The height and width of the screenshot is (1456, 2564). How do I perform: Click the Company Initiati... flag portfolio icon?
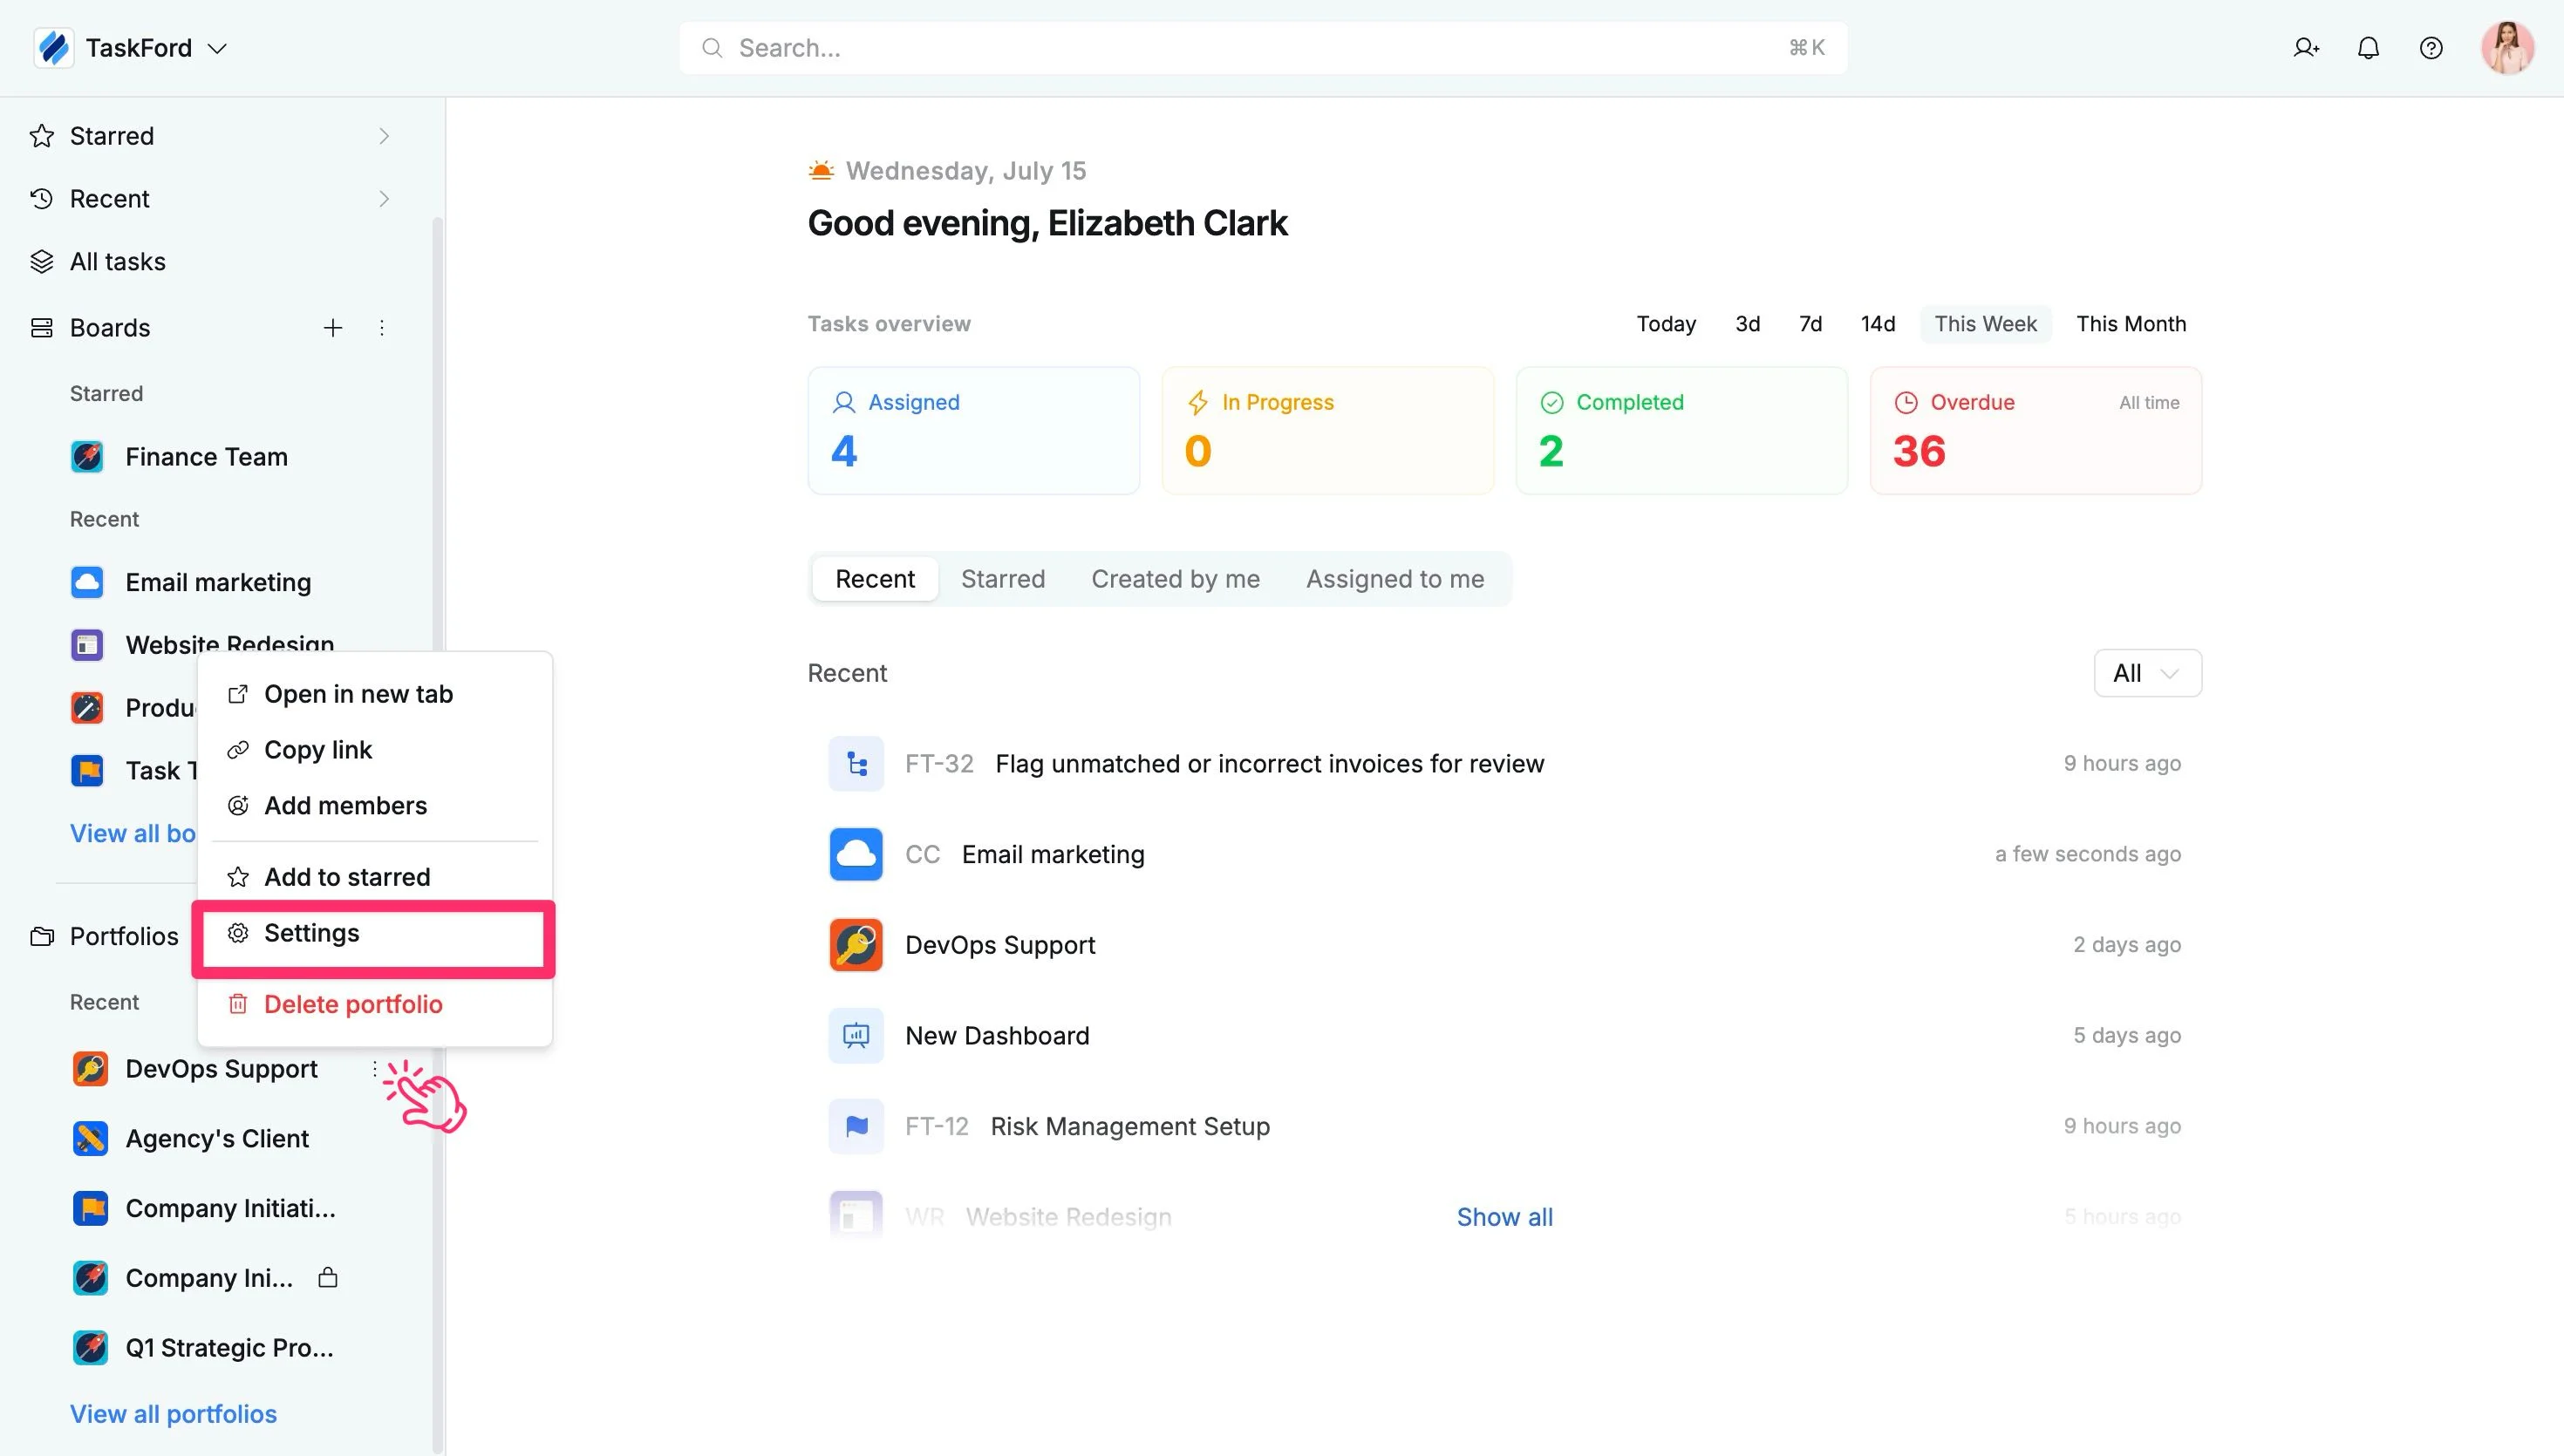click(x=90, y=1209)
